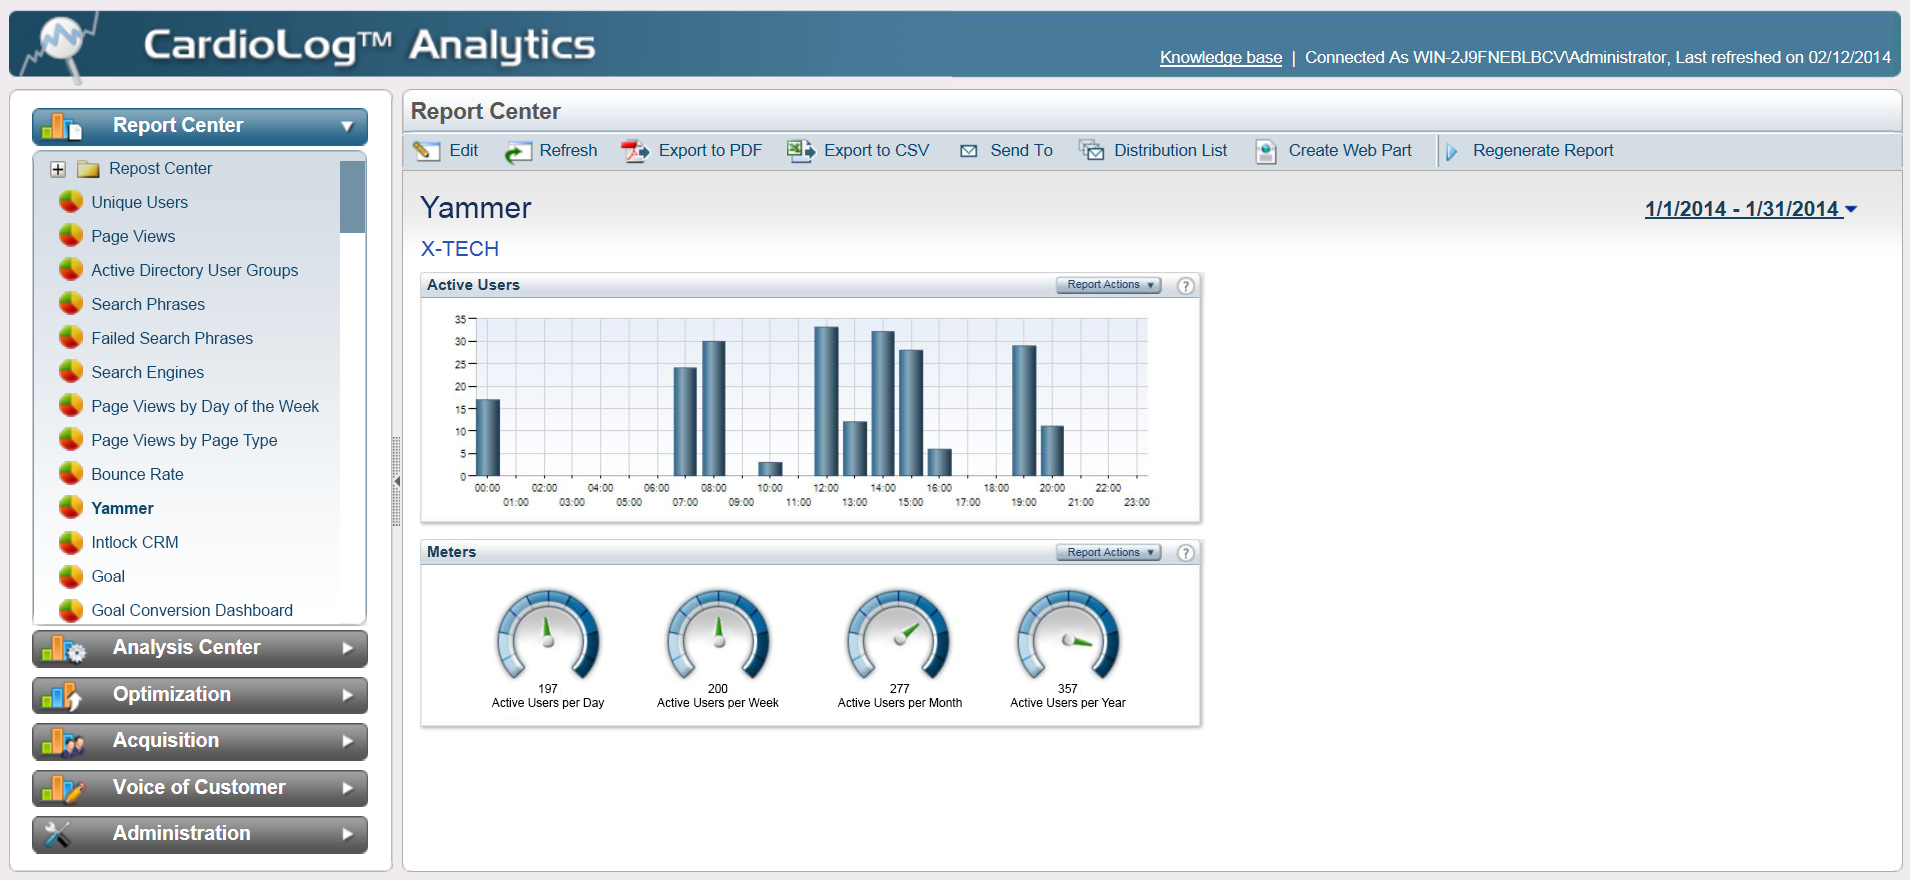Click the Page Views report icon
This screenshot has height=880, width=1910.
71,236
